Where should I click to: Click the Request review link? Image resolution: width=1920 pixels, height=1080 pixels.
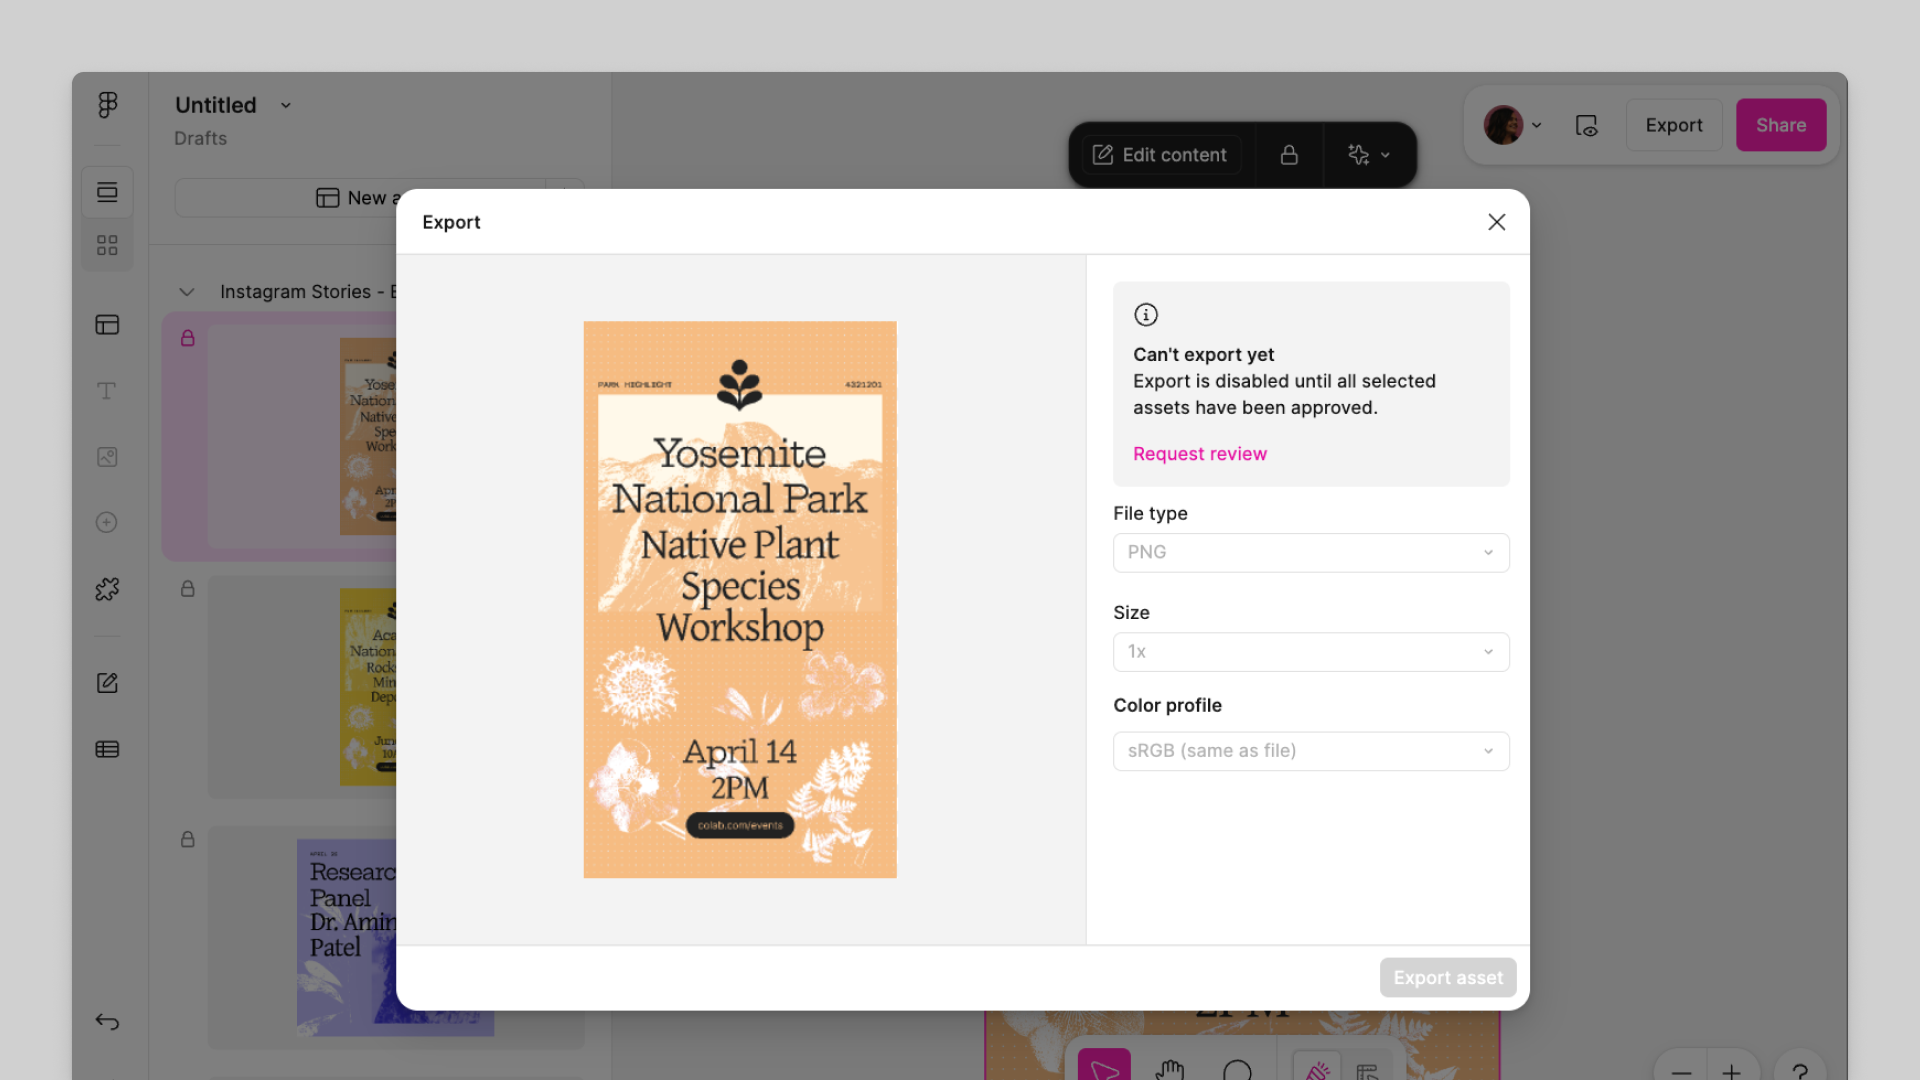tap(1199, 454)
